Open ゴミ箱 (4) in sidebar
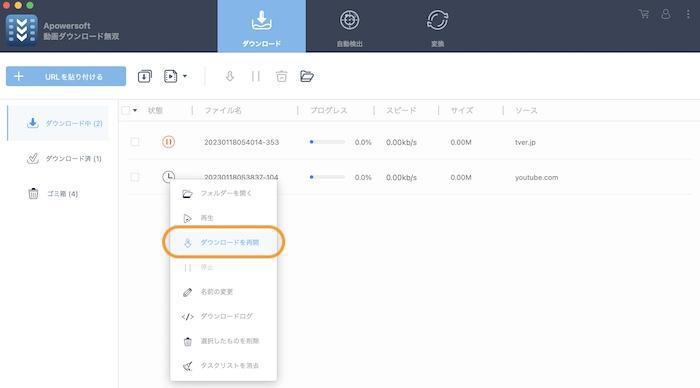 53,194
